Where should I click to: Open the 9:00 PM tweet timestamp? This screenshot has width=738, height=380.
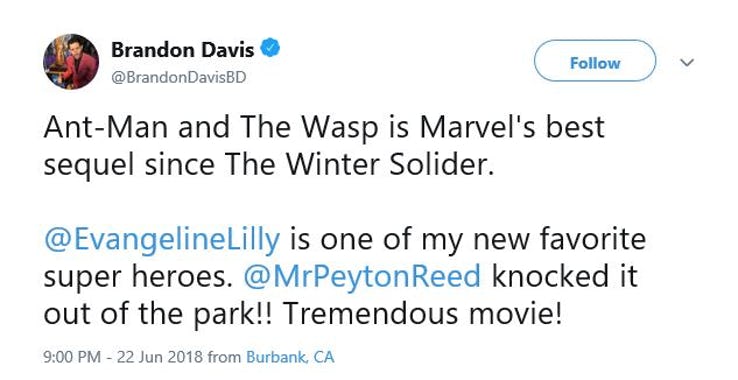72,357
